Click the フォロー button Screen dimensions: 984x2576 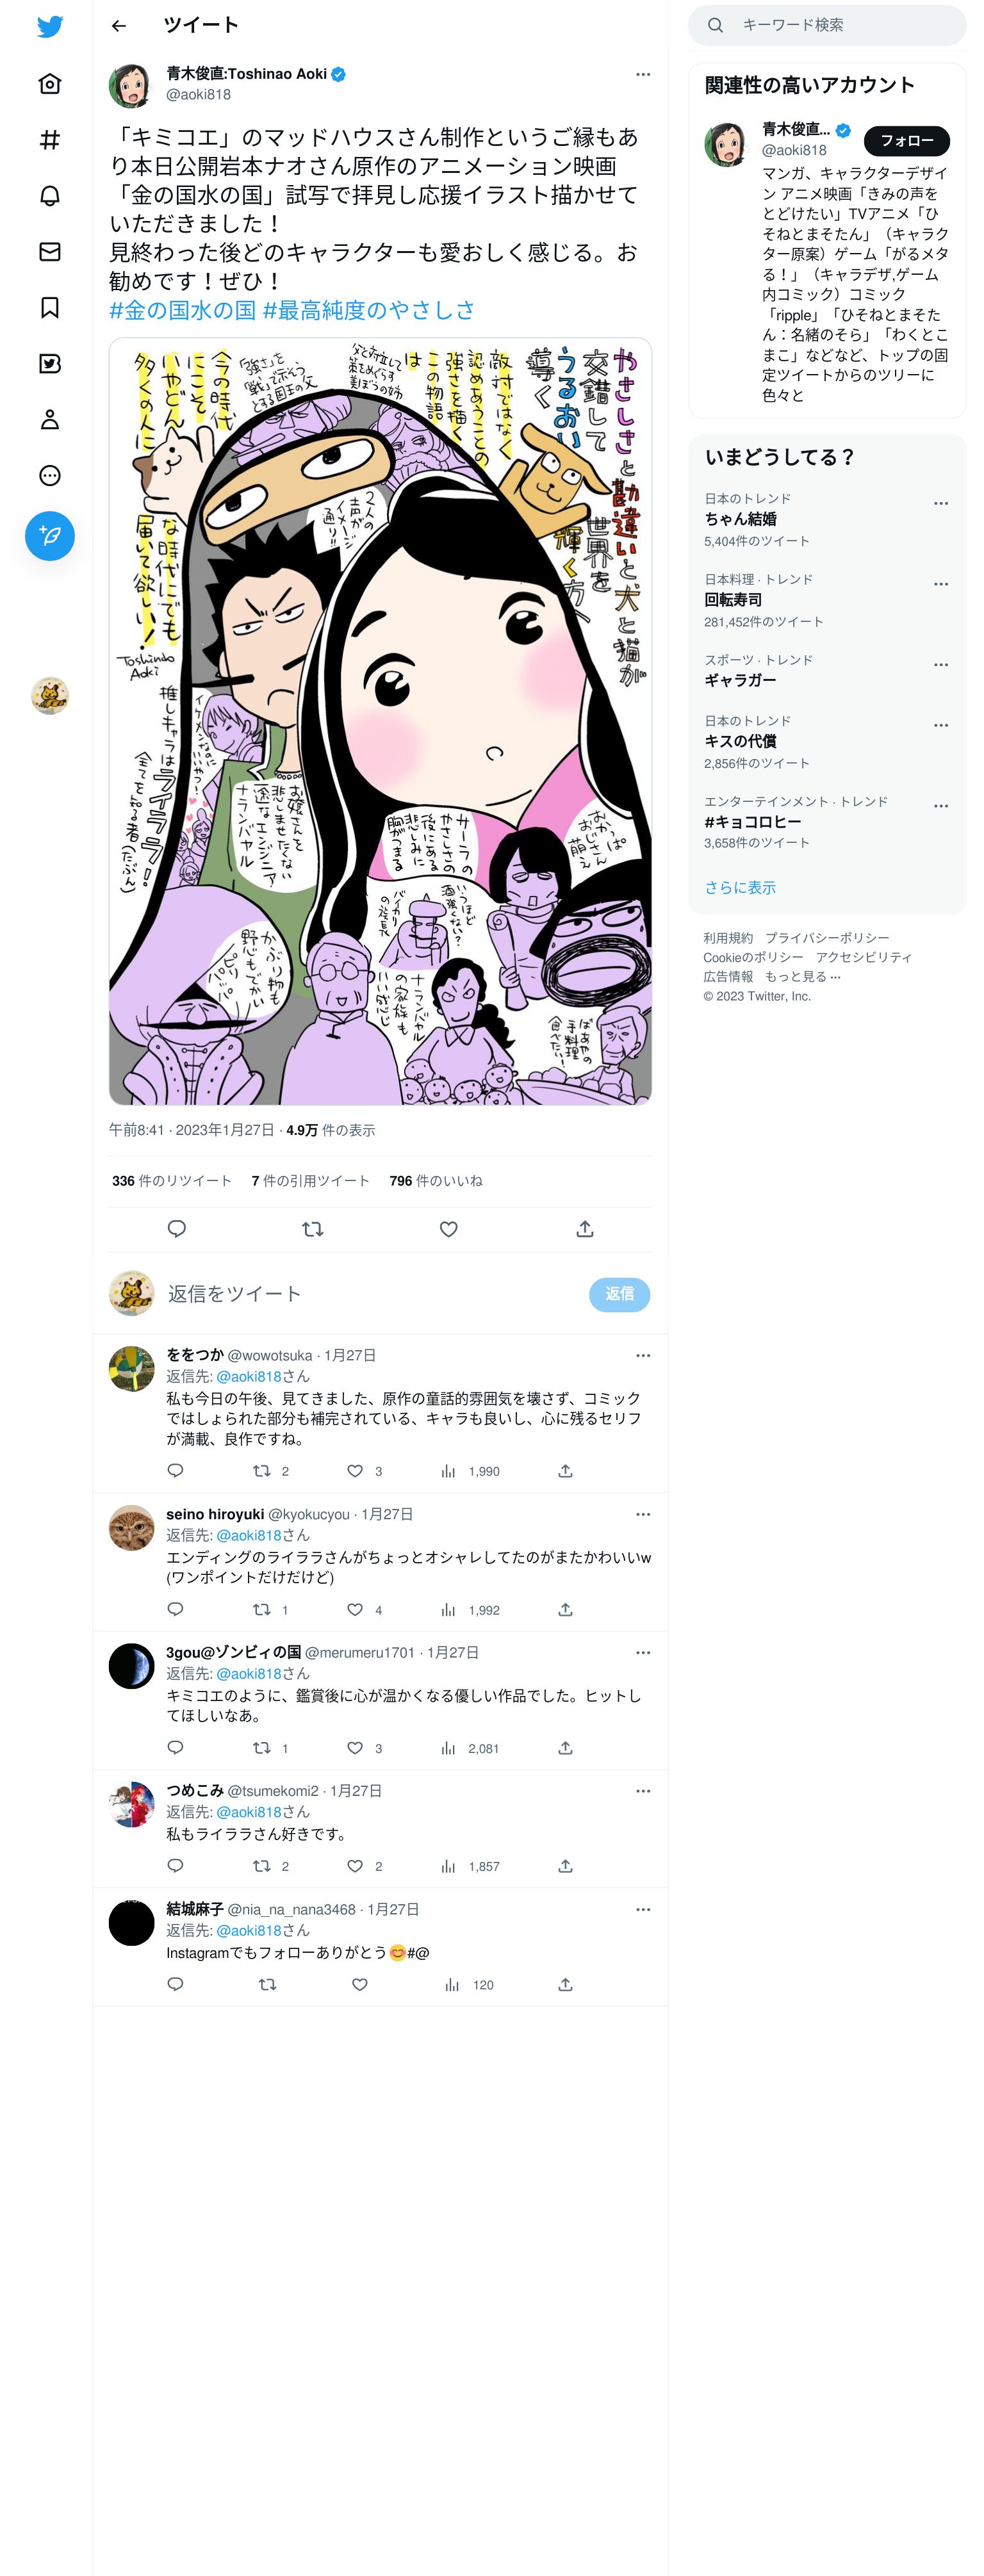coord(906,141)
